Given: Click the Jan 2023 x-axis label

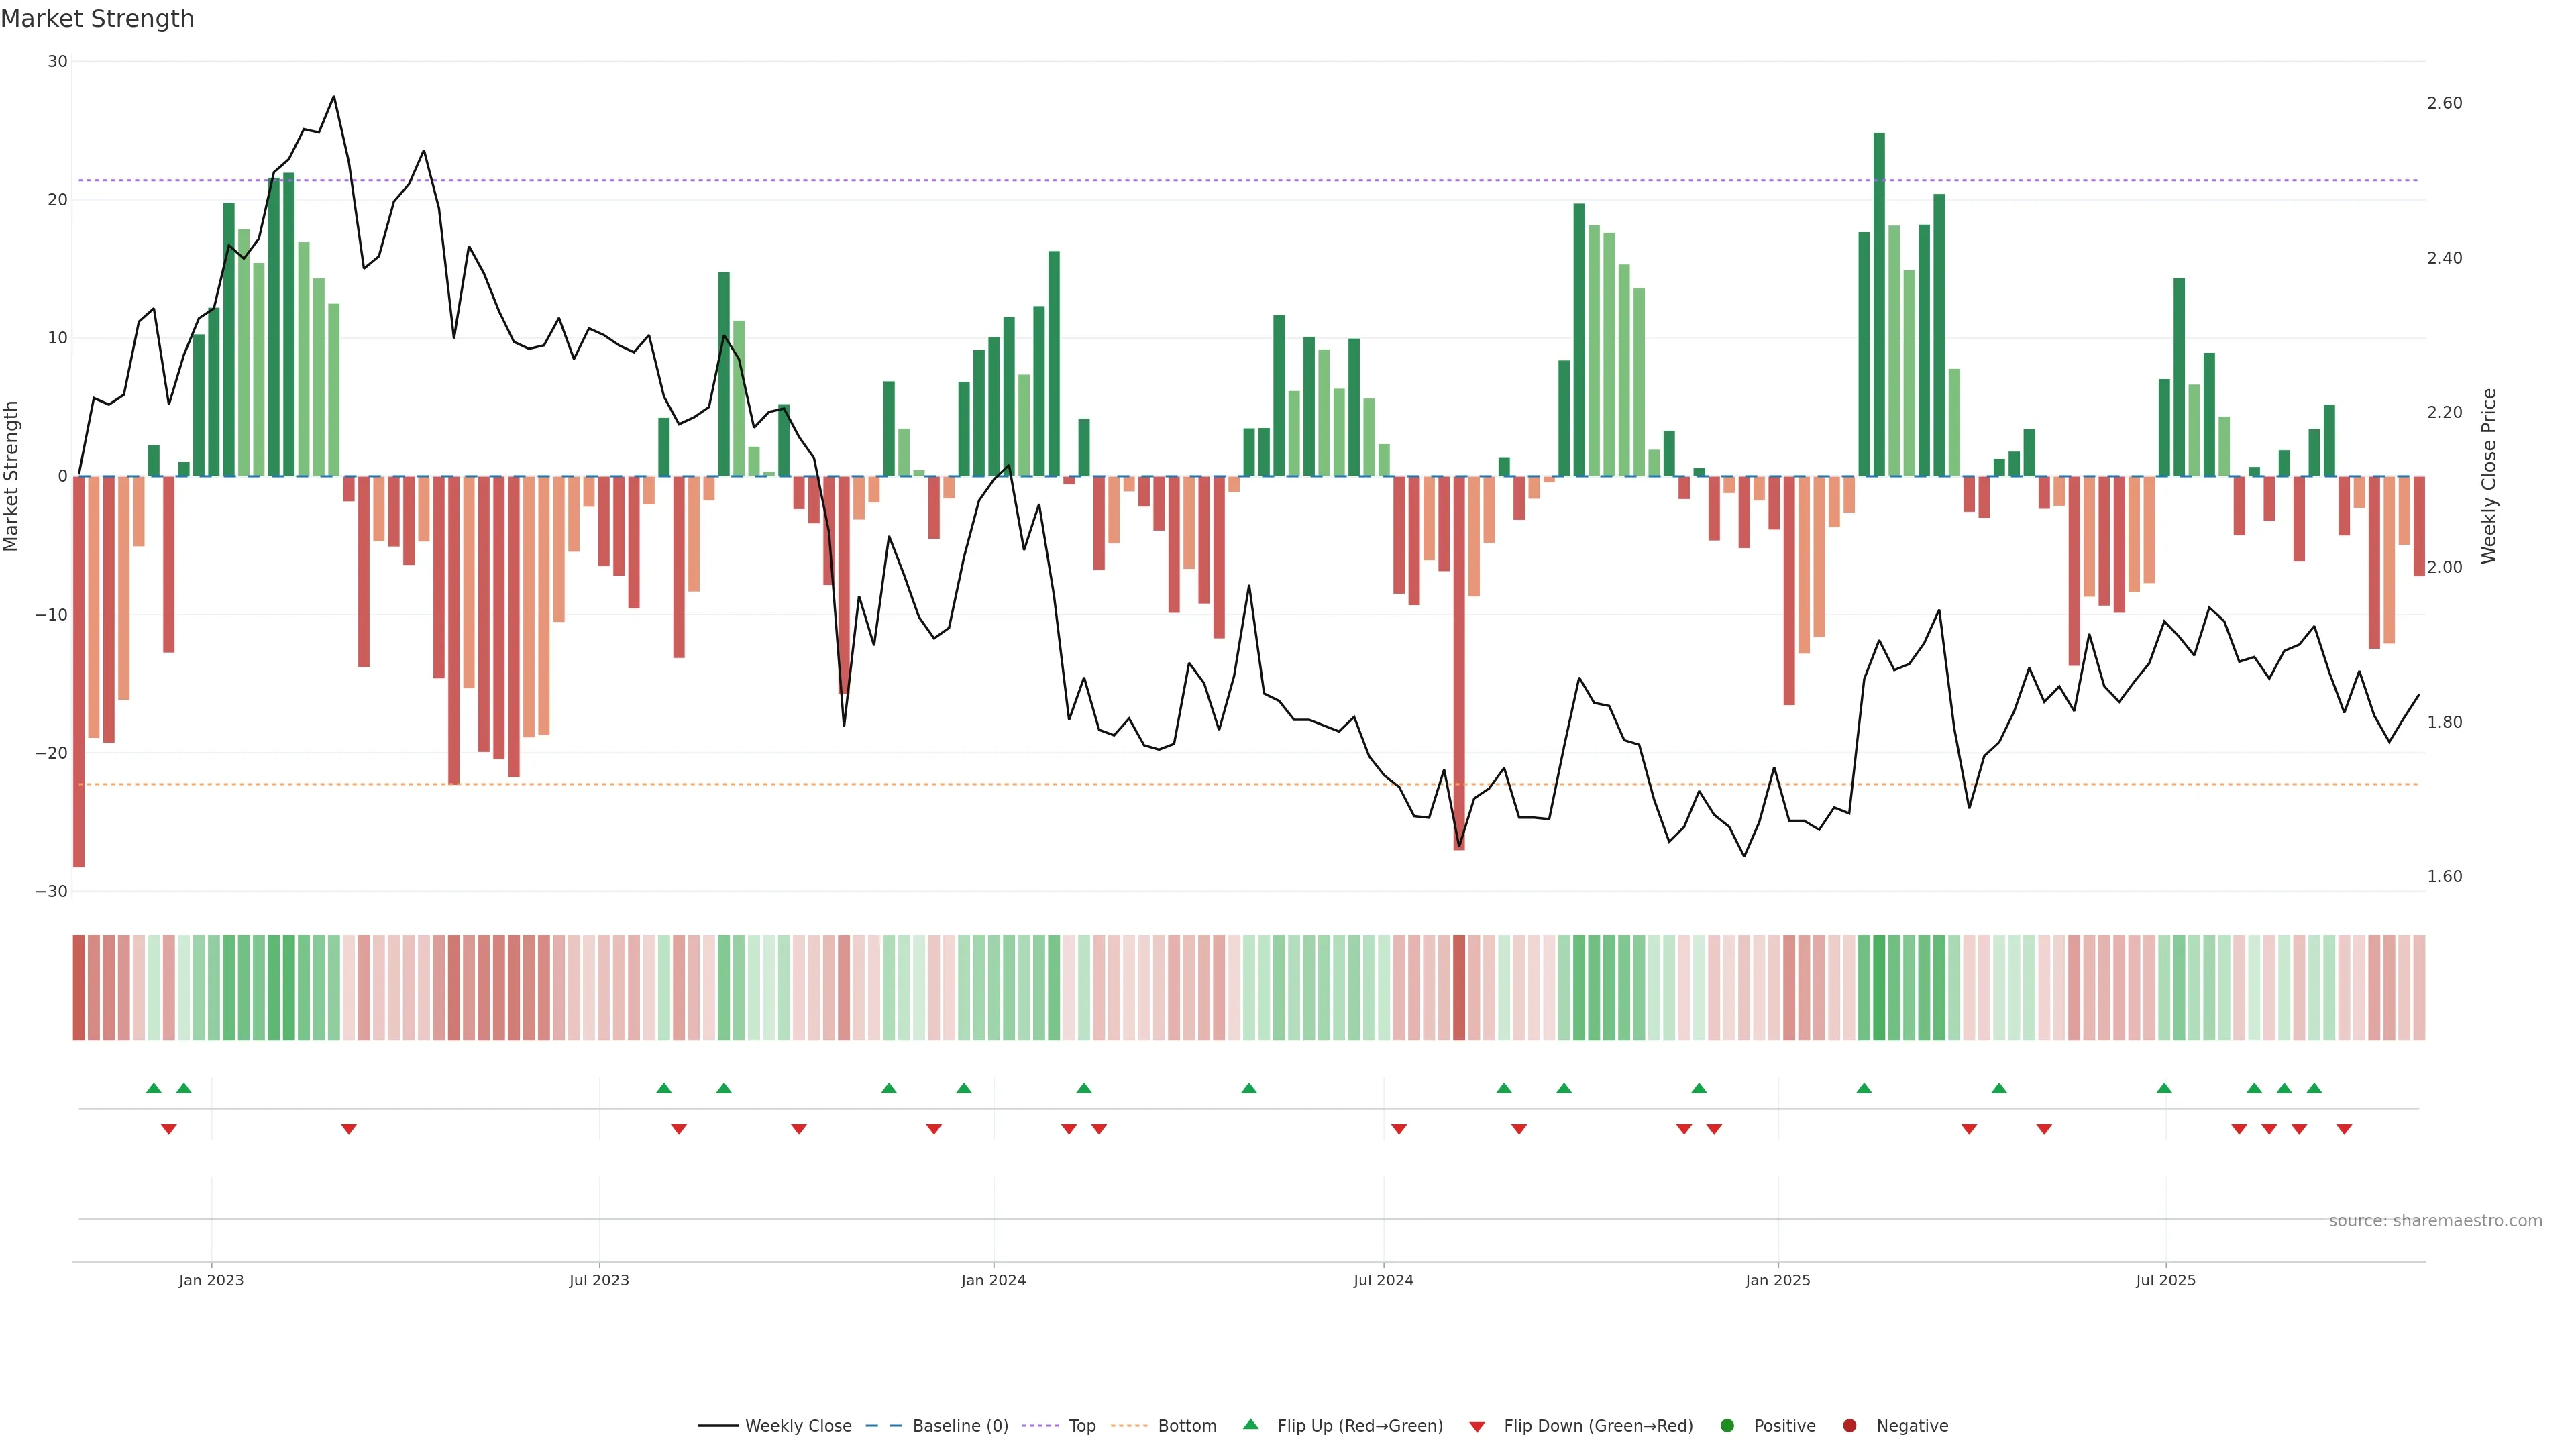Looking at the screenshot, I should (211, 1280).
